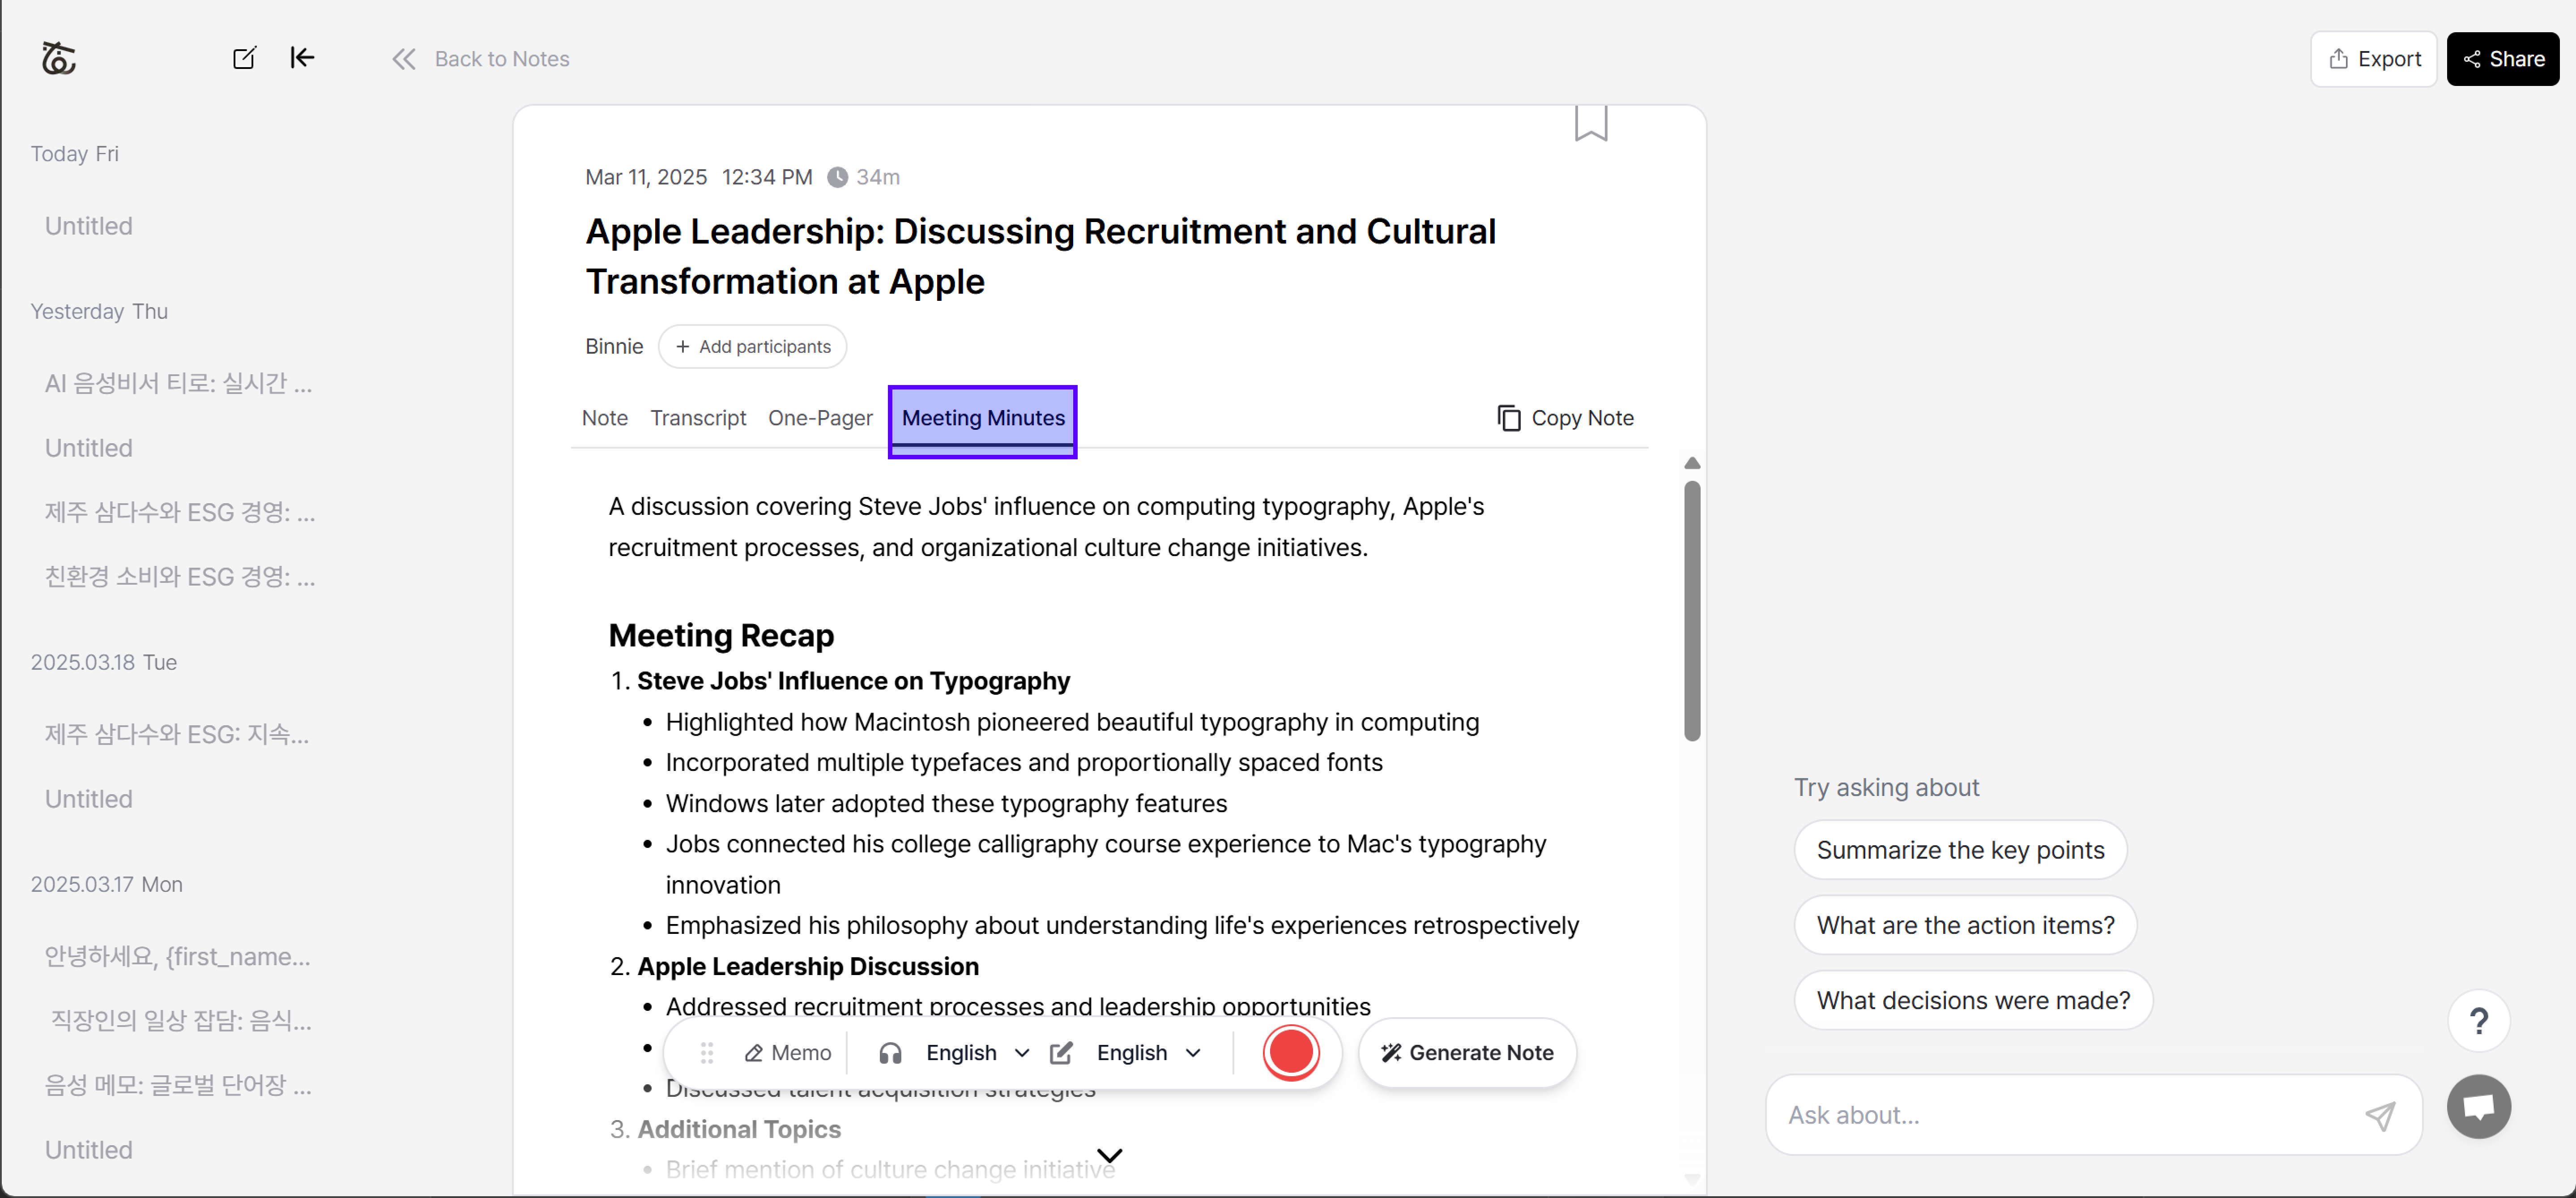This screenshot has height=1198, width=2576.
Task: Collapse the sidebar with arrow icon
Action: pyautogui.click(x=302, y=58)
